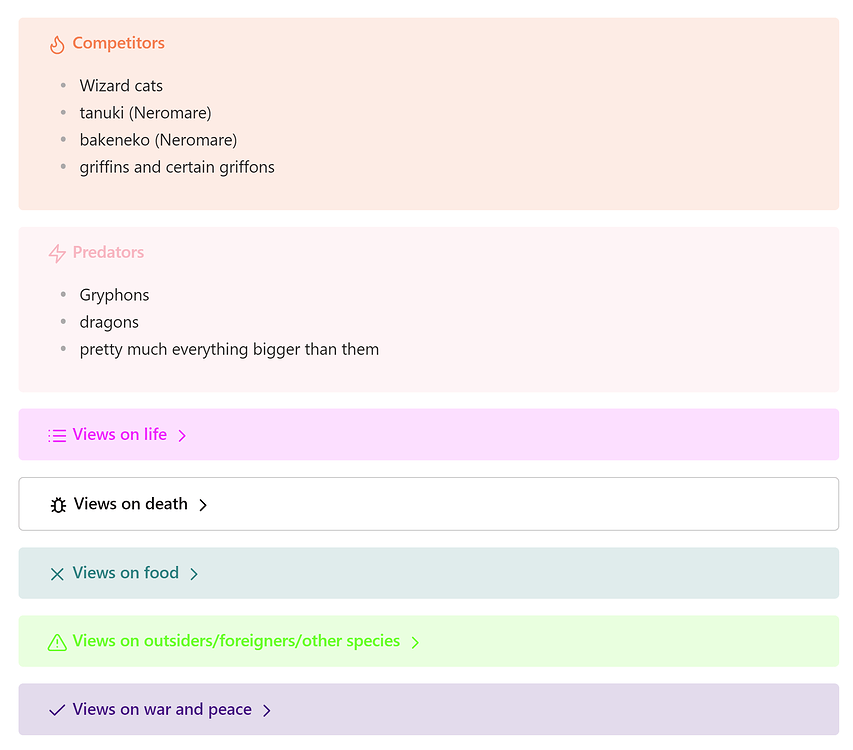This screenshot has height=750, width=853.
Task: Click the warning triangle icon for outsiders views
Action: coord(57,642)
